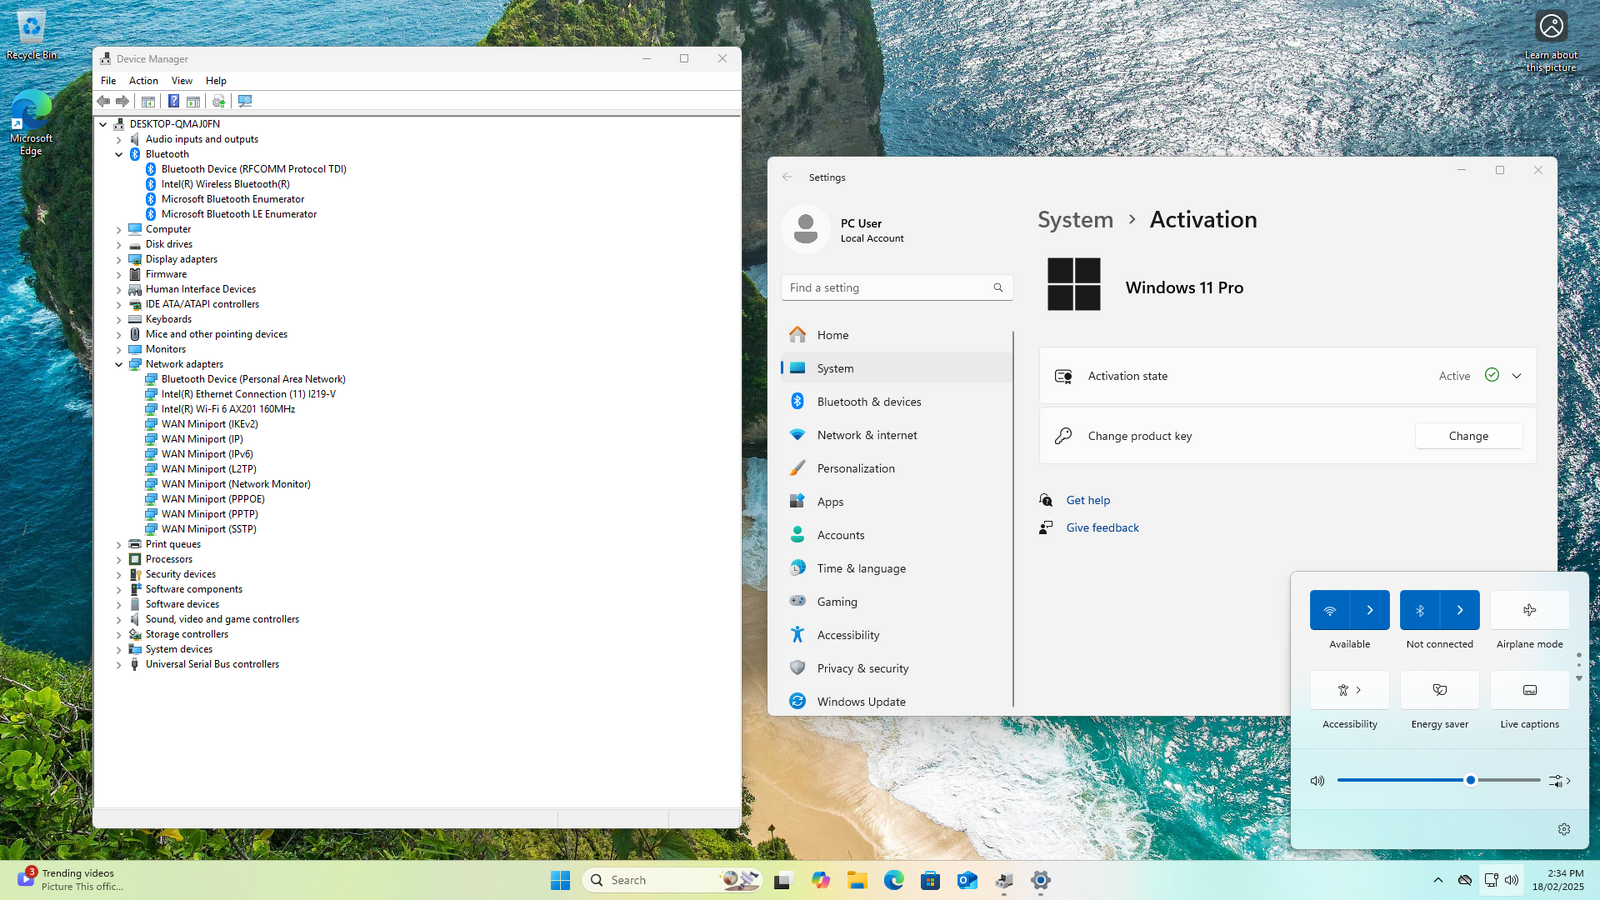Open the Action menu in Device Manager

[143, 81]
